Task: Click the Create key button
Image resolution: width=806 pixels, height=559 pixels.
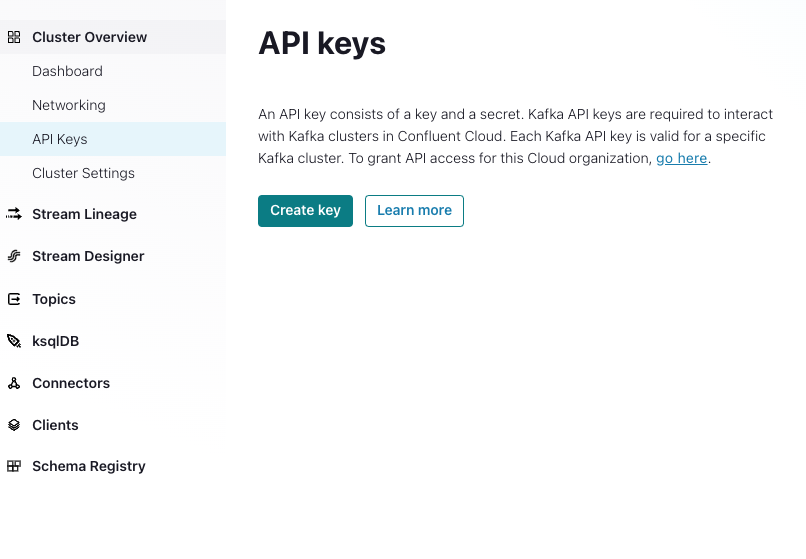Action: [x=305, y=211]
